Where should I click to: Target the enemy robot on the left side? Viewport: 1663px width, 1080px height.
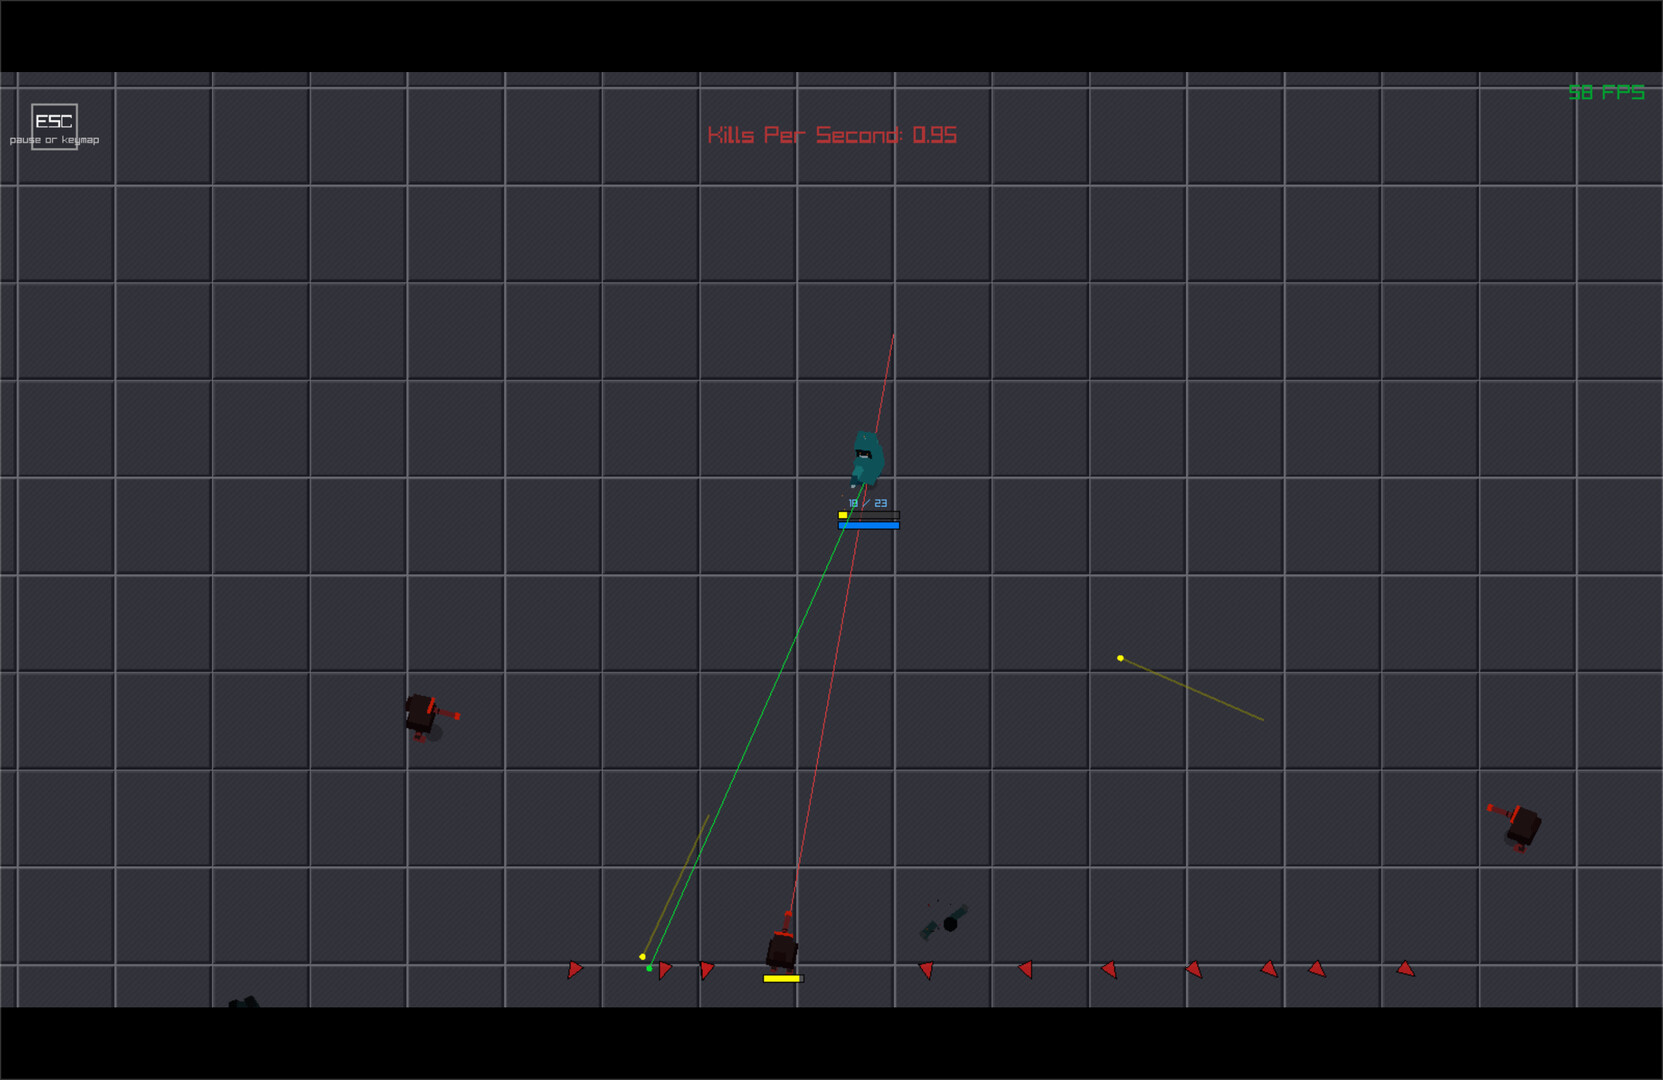coord(430,716)
